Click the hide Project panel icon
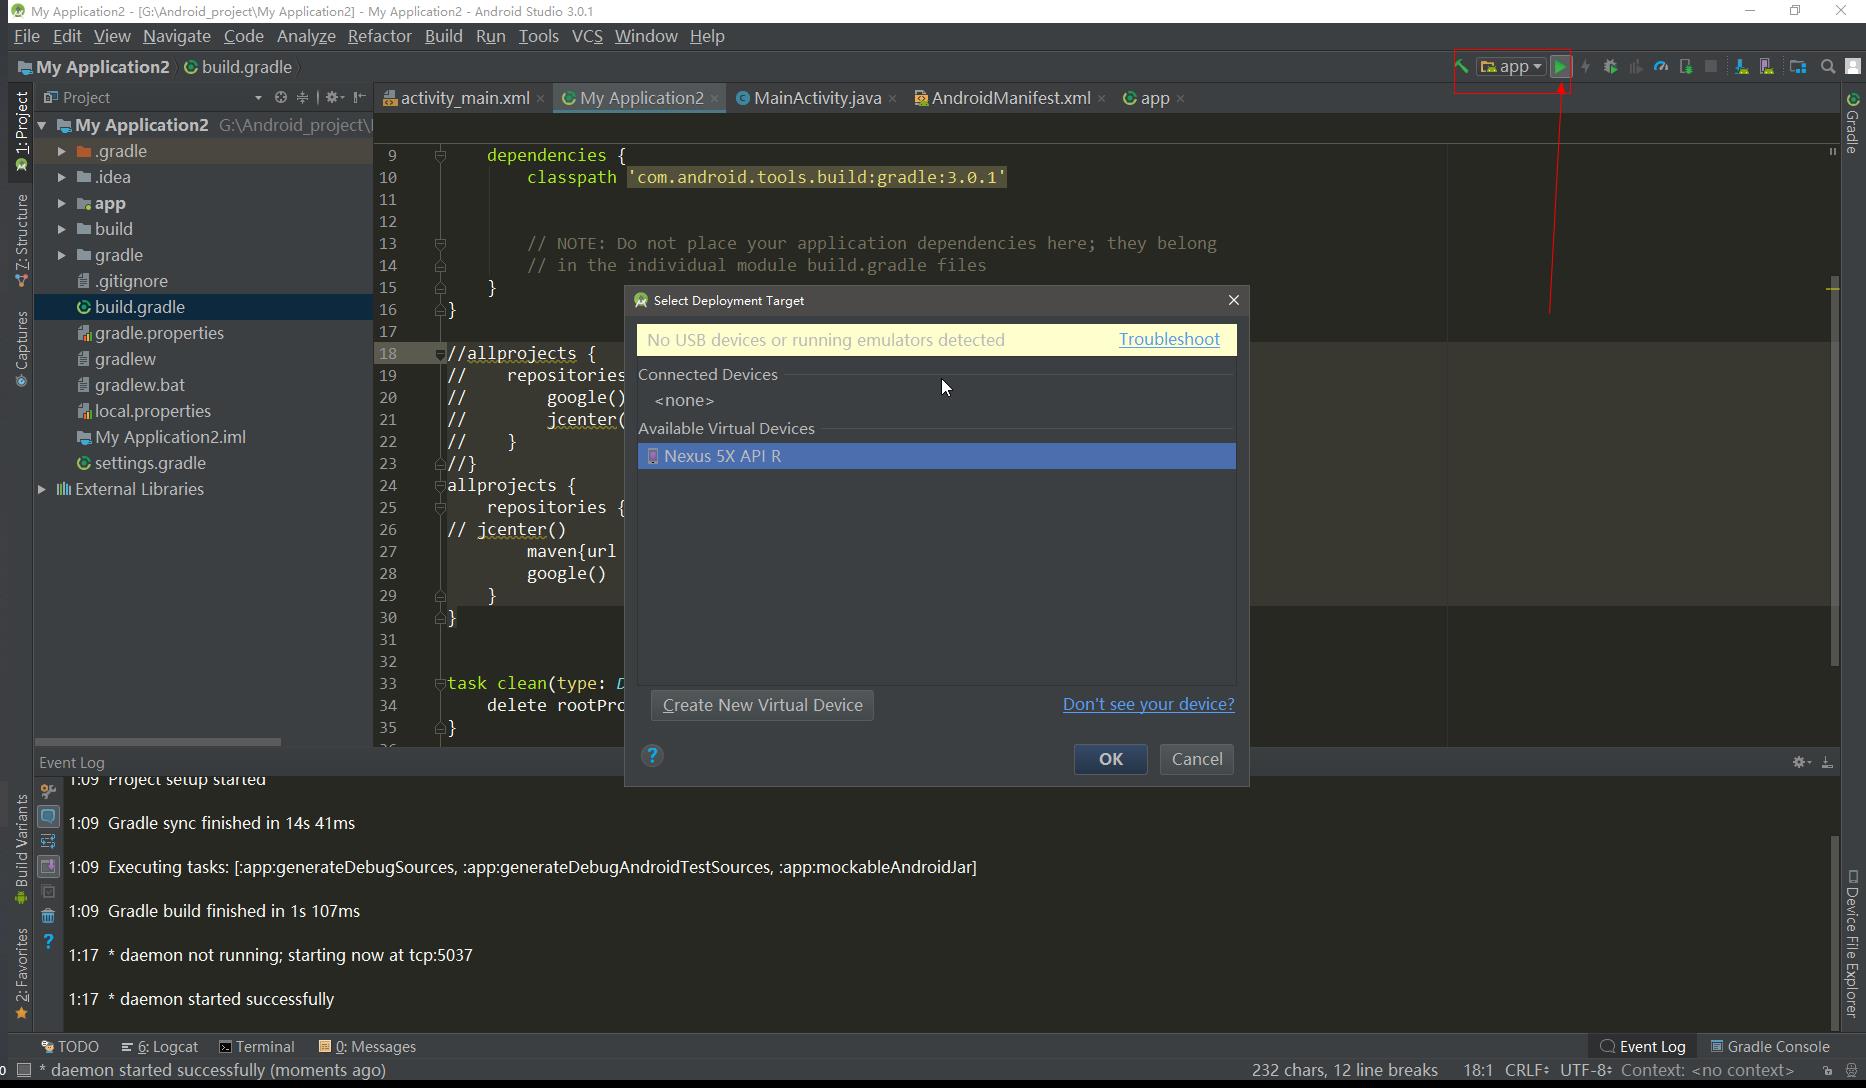Screen dimensions: 1866x1088 click(x=359, y=97)
